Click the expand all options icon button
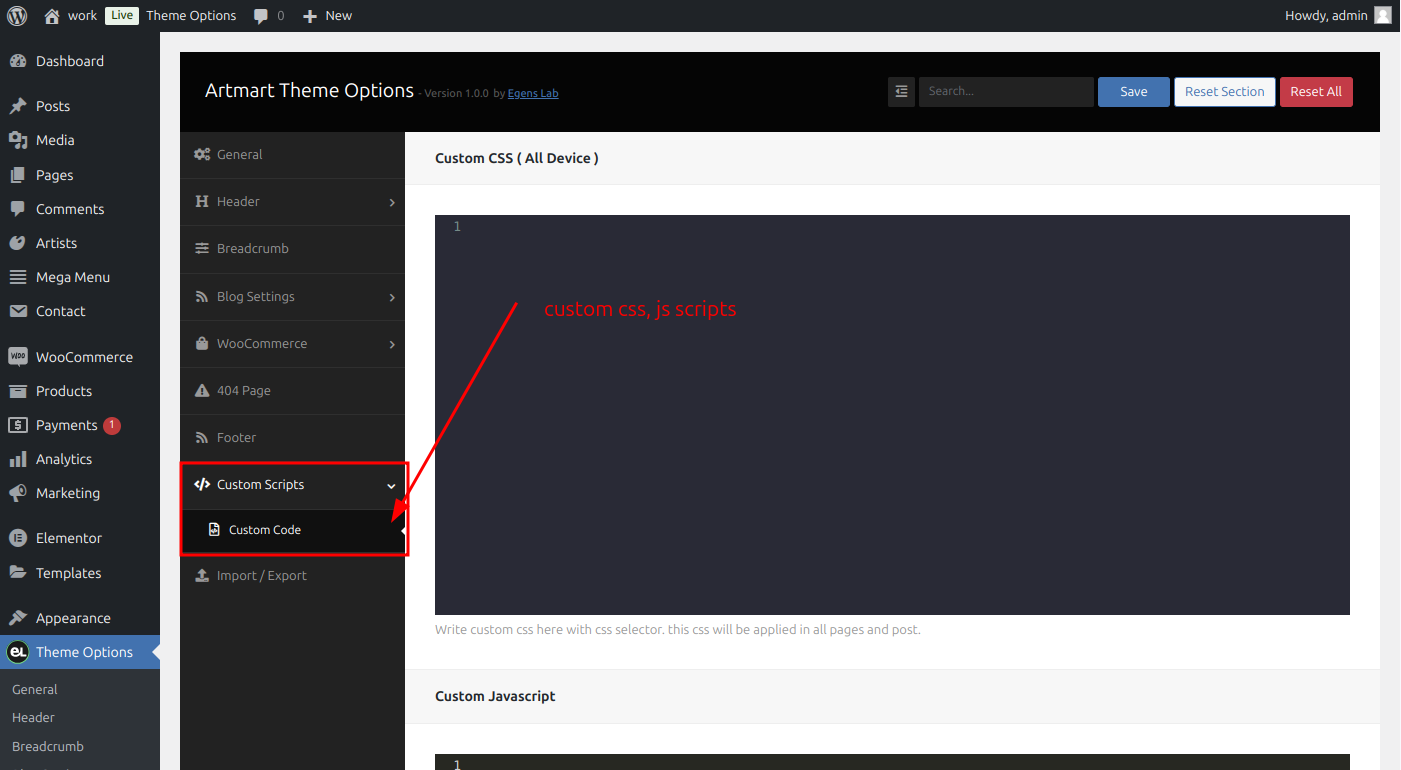The height and width of the screenshot is (770, 1401). pyautogui.click(x=901, y=91)
